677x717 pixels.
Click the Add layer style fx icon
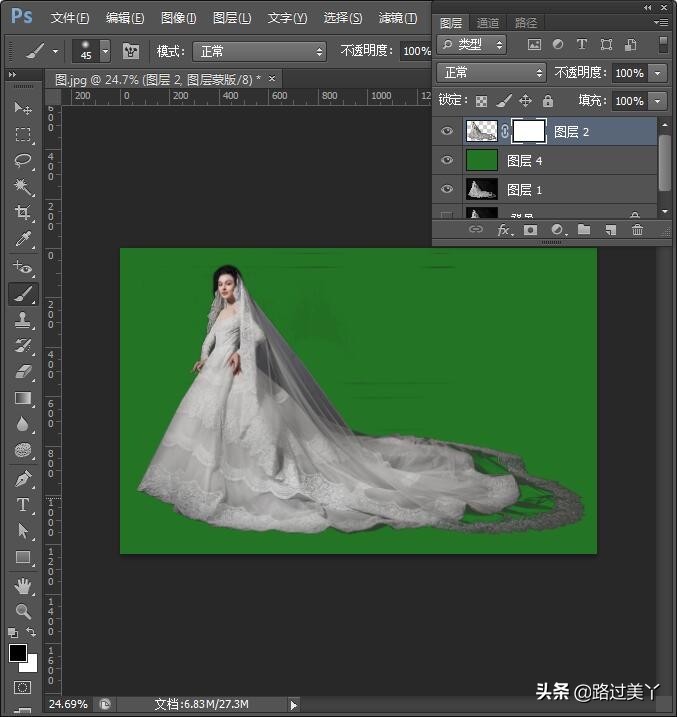point(504,230)
